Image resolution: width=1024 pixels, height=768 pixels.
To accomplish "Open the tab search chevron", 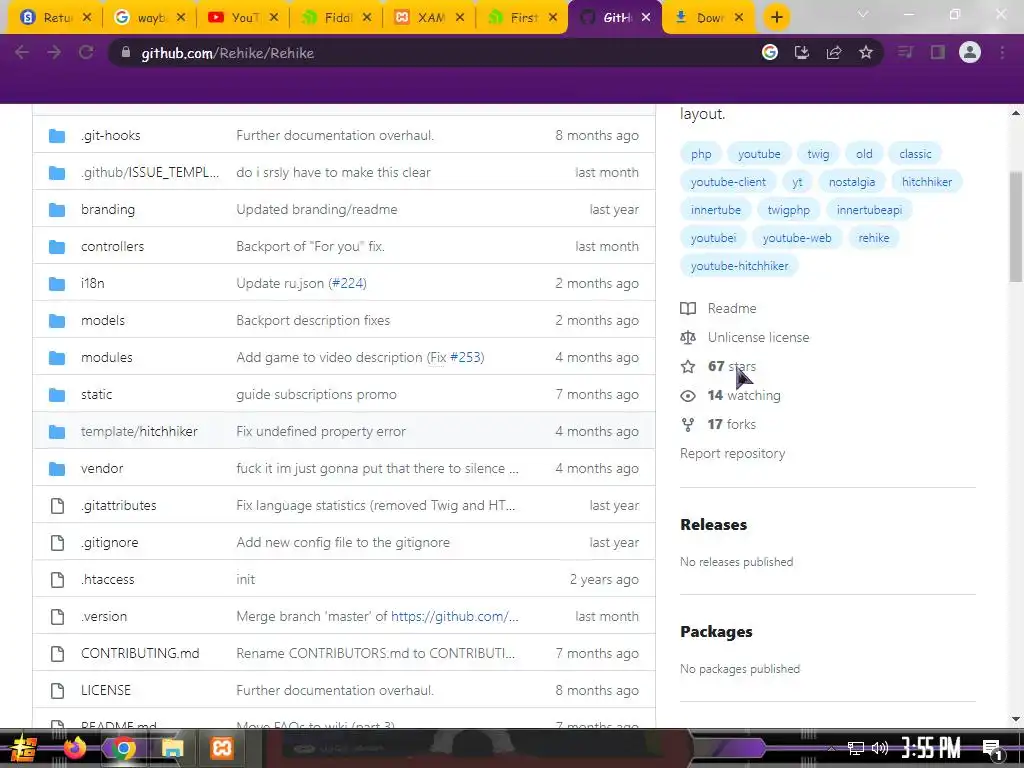I will pyautogui.click(x=863, y=14).
